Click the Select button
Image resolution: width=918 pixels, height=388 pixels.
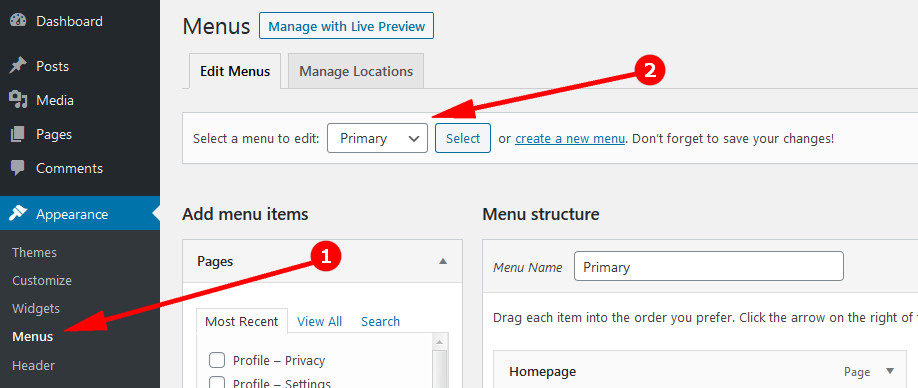click(463, 138)
